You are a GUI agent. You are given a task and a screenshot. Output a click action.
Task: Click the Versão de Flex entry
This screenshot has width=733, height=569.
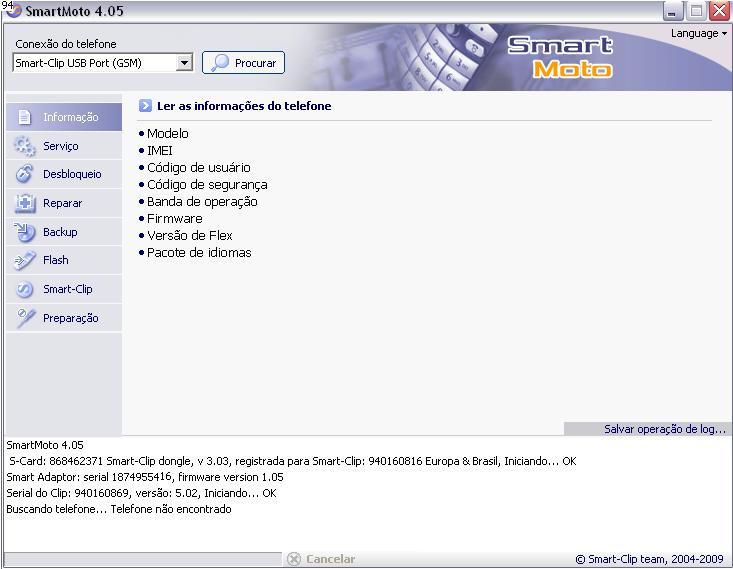pos(189,236)
